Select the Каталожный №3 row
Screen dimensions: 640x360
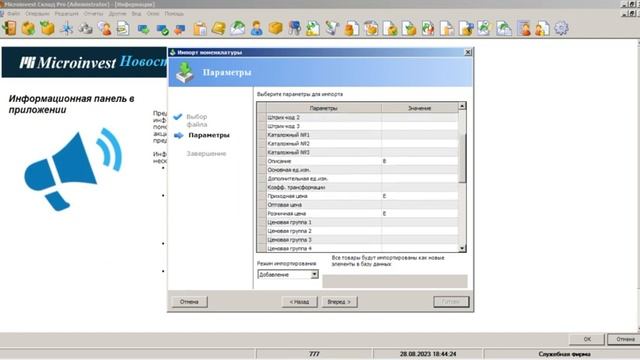pos(362,152)
